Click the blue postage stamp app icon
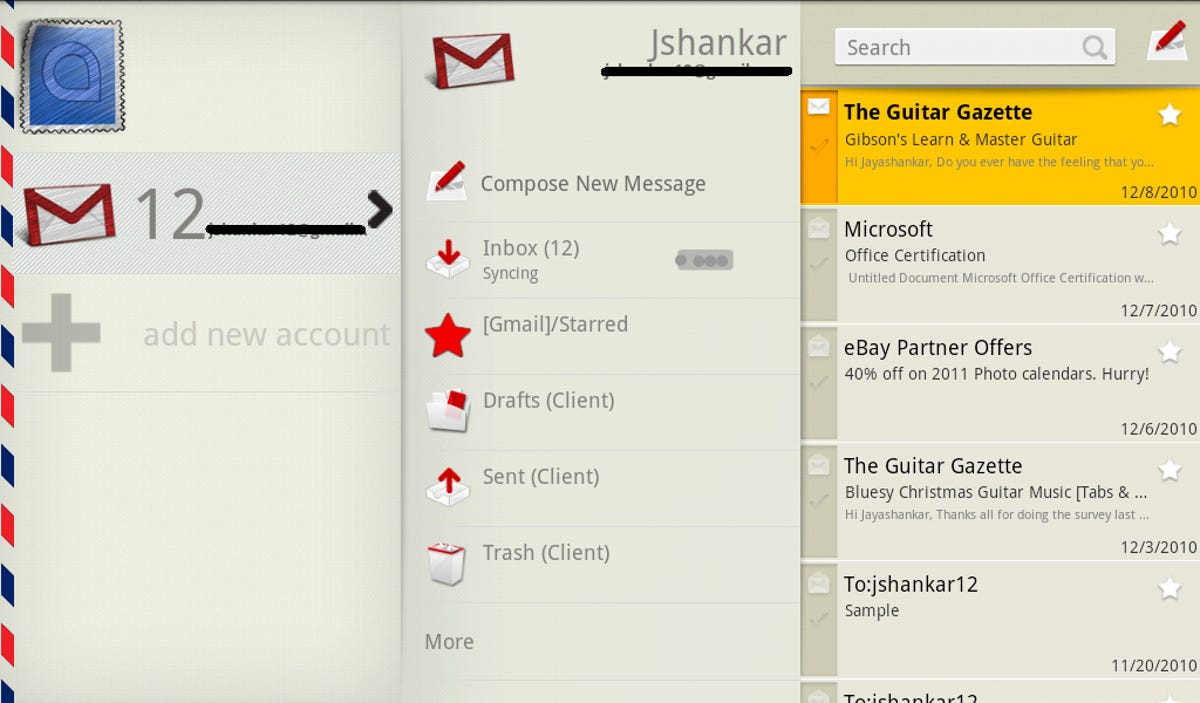Viewport: 1200px width, 703px height. click(72, 77)
